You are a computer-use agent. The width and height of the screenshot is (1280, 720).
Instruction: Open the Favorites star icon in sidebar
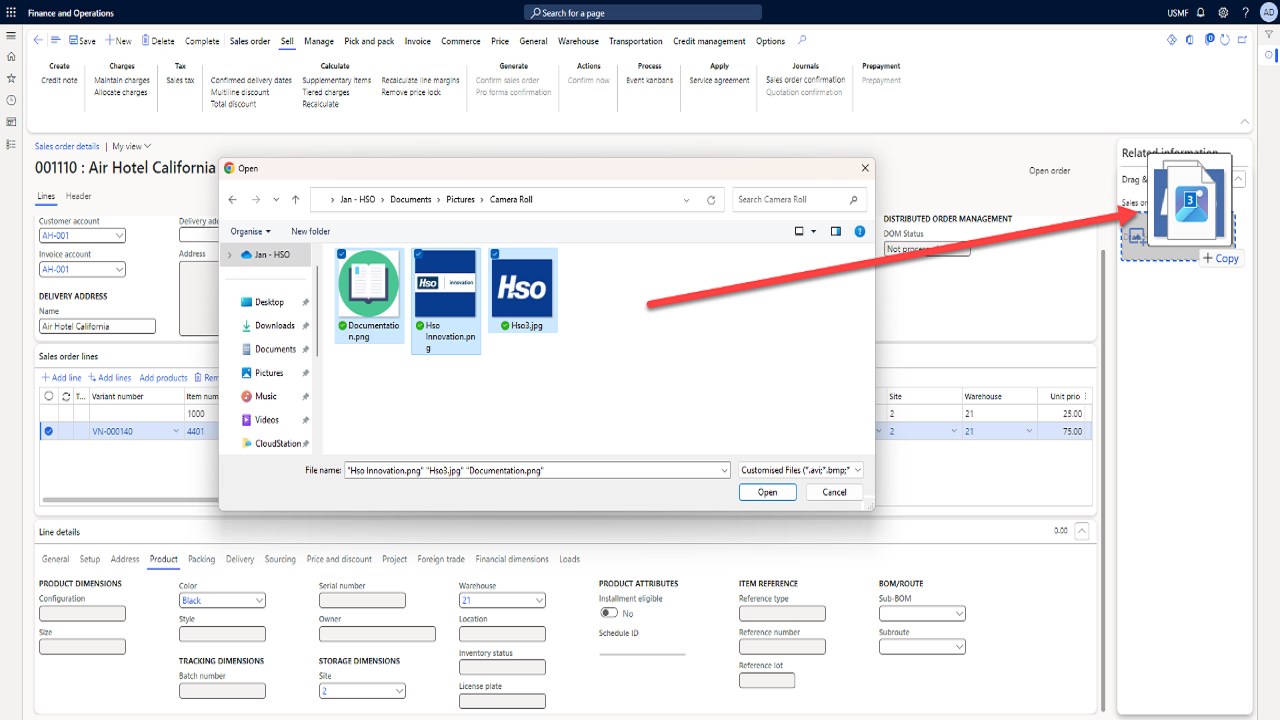[11, 78]
